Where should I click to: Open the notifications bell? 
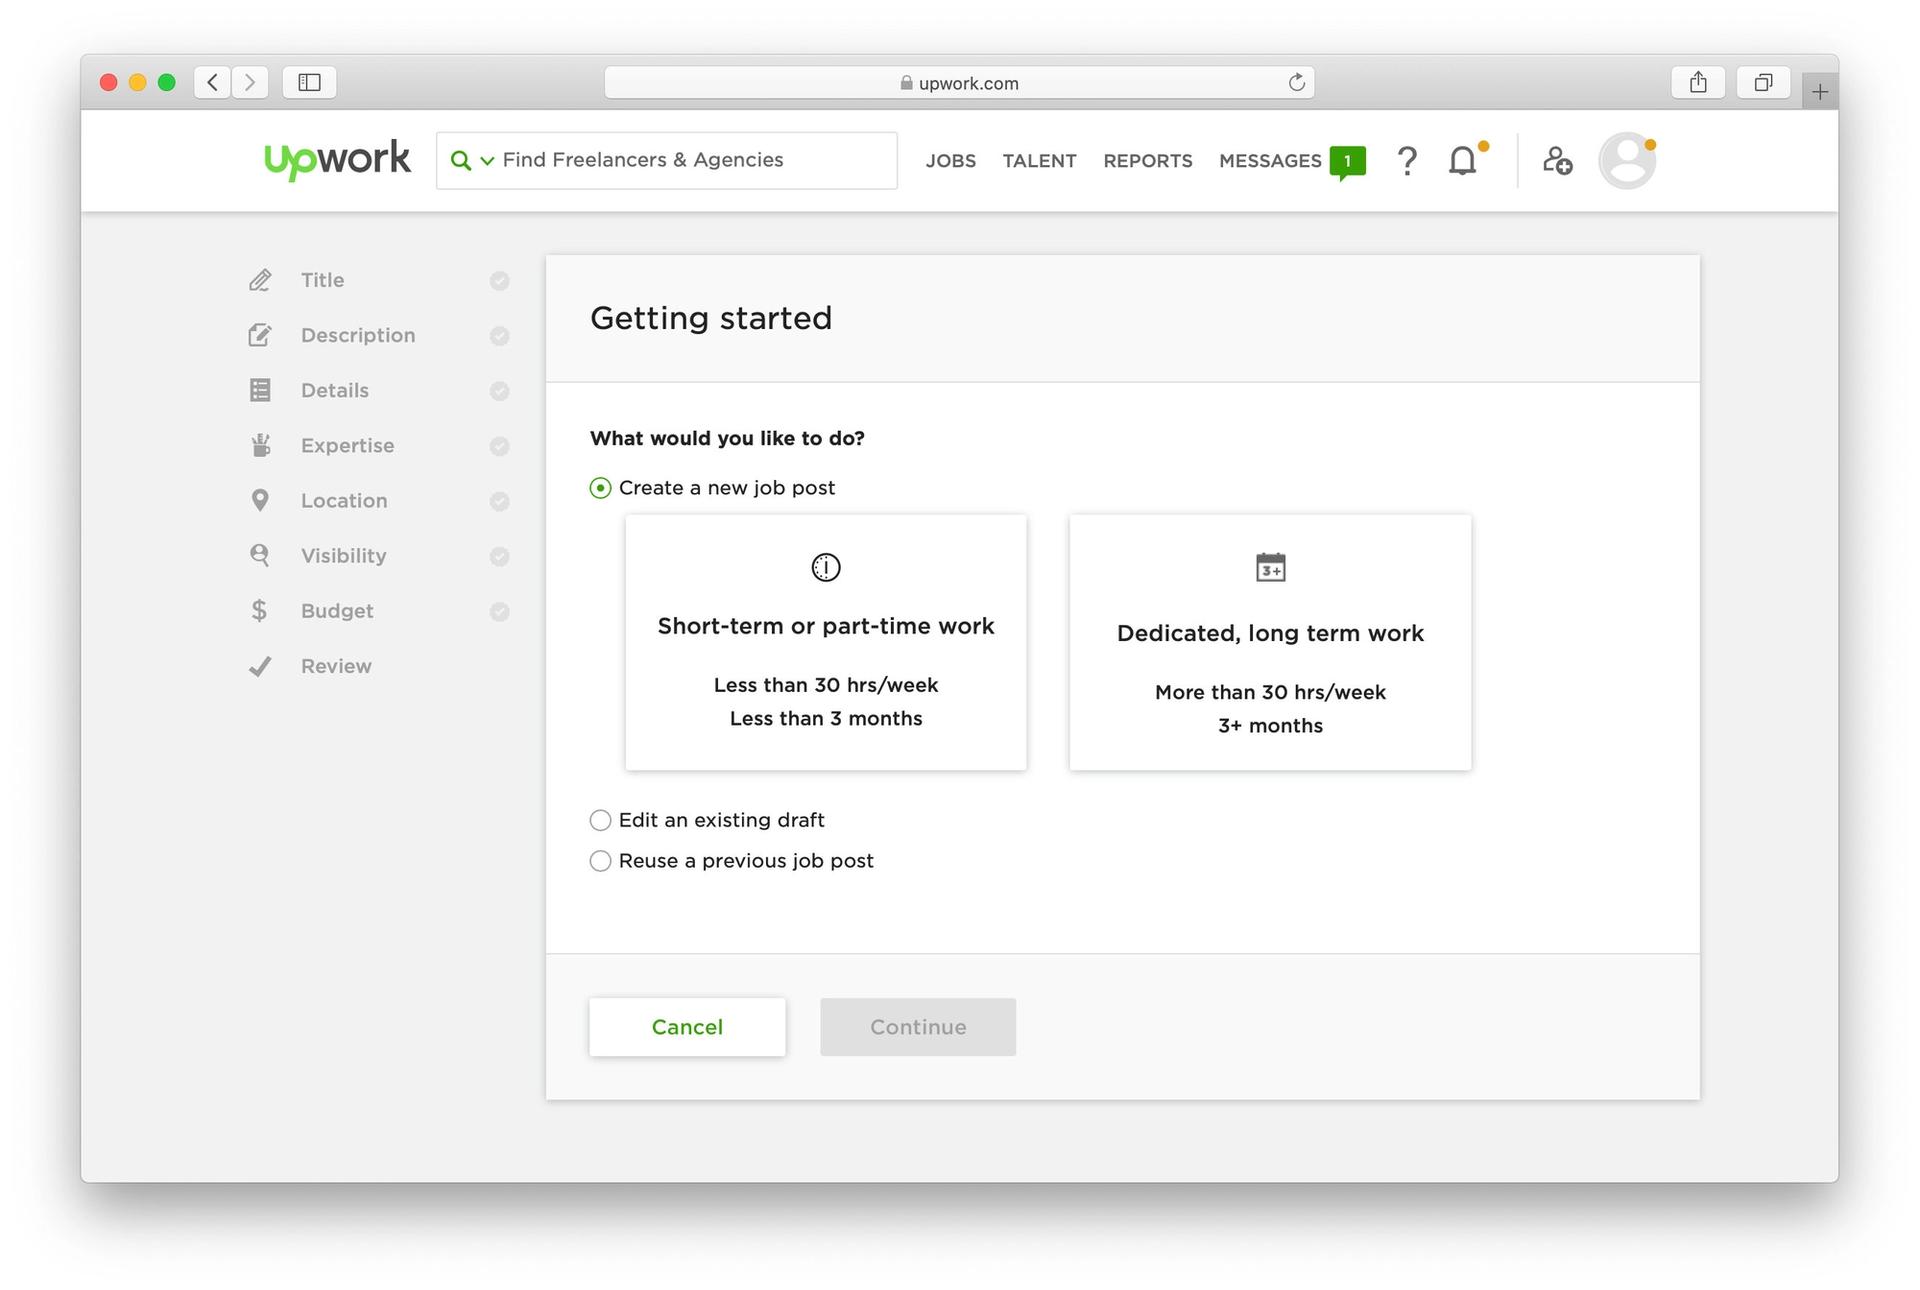click(x=1462, y=160)
